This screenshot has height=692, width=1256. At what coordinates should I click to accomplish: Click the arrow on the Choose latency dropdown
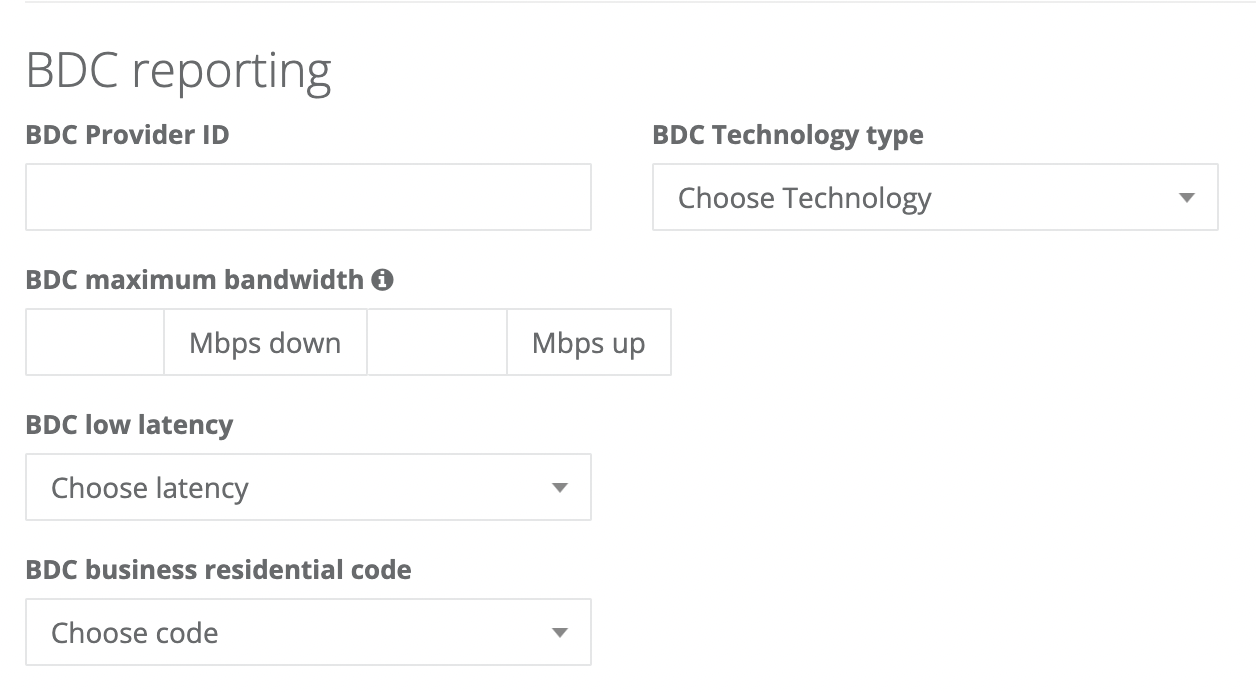click(x=561, y=487)
